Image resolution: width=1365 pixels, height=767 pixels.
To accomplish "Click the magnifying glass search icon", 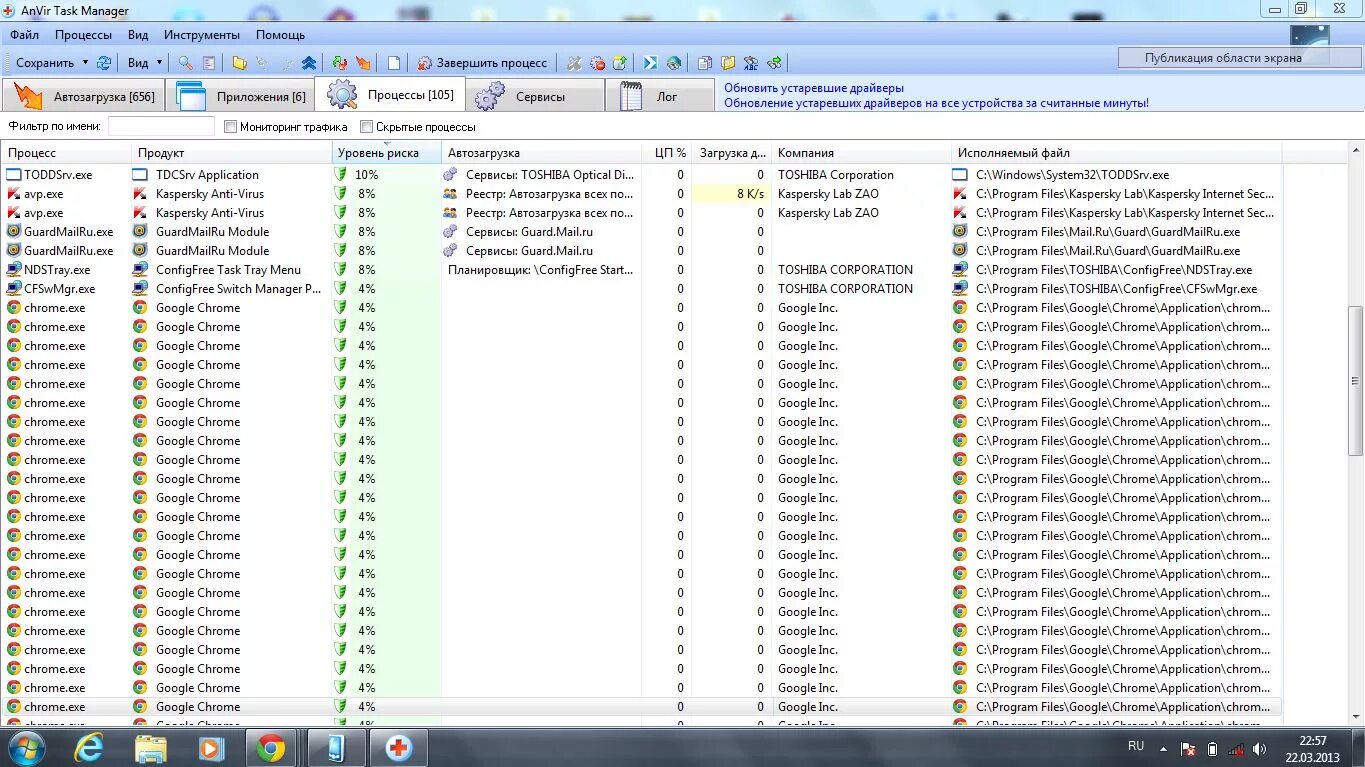I will click(185, 62).
